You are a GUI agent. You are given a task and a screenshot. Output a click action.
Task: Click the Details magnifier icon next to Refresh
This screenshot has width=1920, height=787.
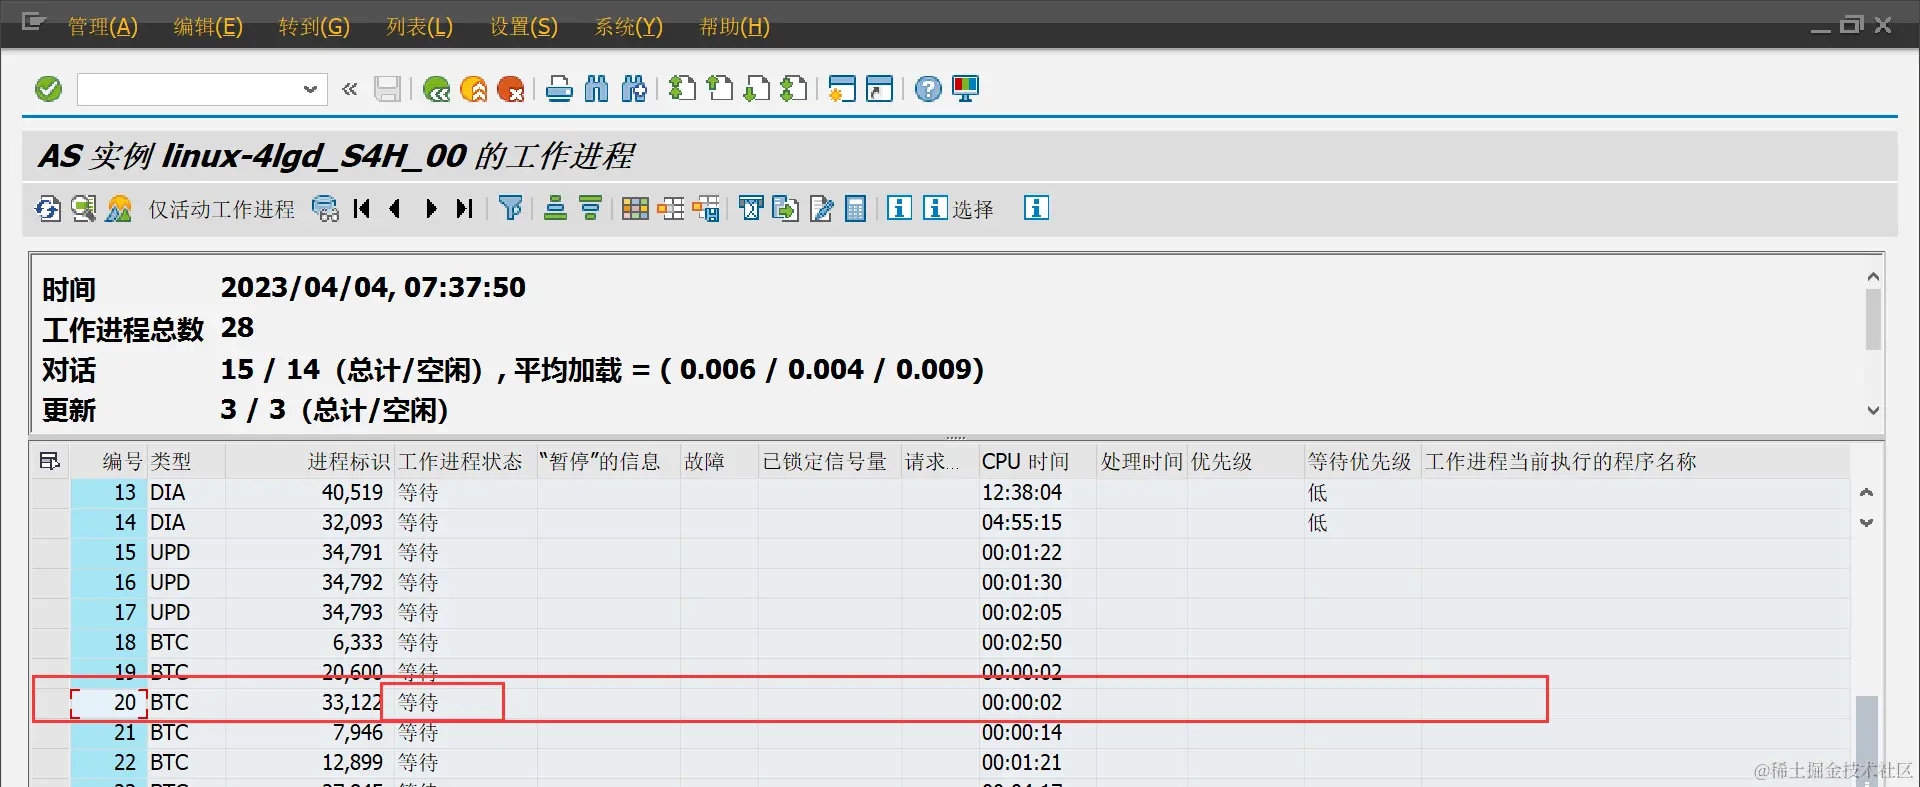click(84, 208)
